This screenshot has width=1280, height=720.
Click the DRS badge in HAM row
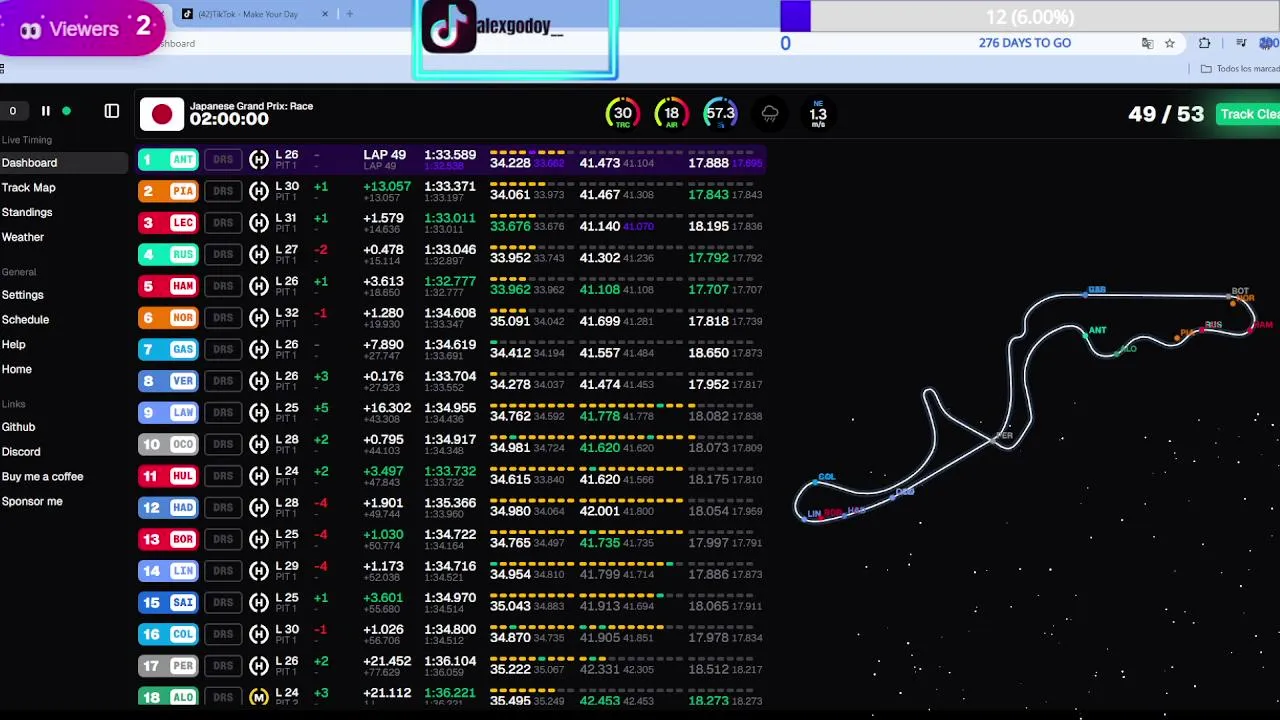223,286
